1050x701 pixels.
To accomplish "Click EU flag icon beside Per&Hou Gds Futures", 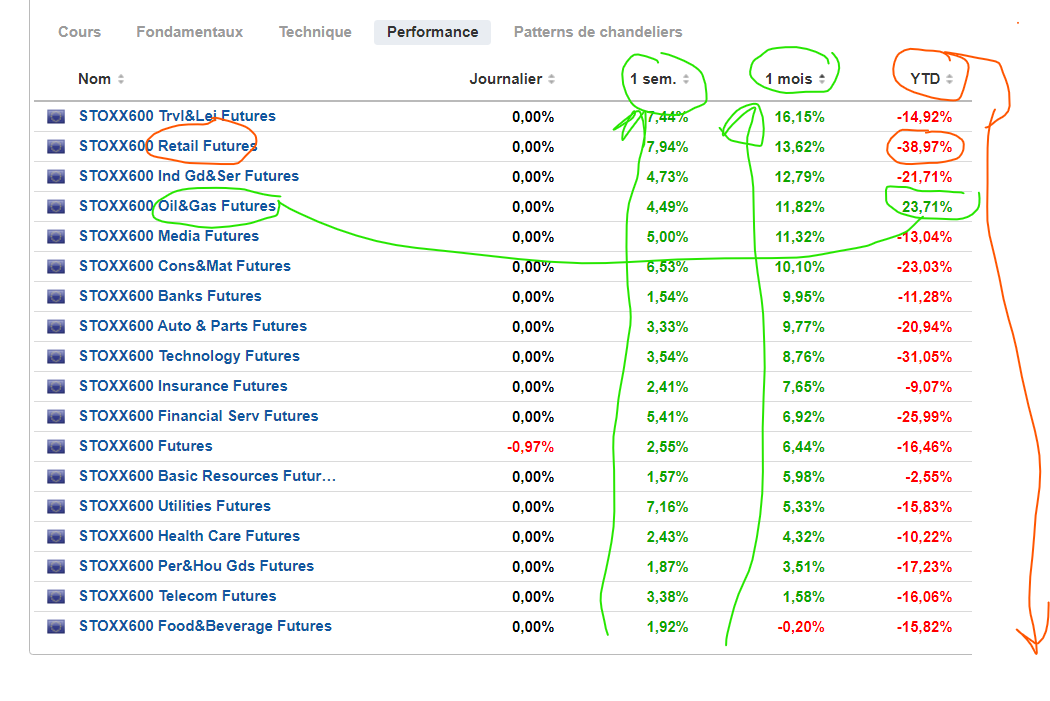I will pos(56,566).
